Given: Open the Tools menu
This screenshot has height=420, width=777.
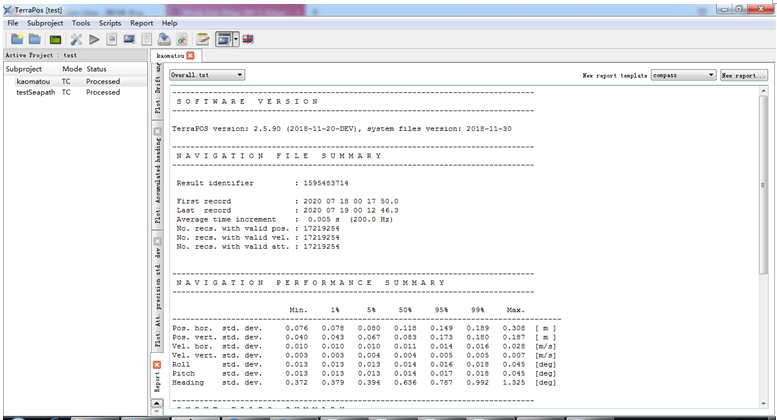Looking at the screenshot, I should point(80,22).
